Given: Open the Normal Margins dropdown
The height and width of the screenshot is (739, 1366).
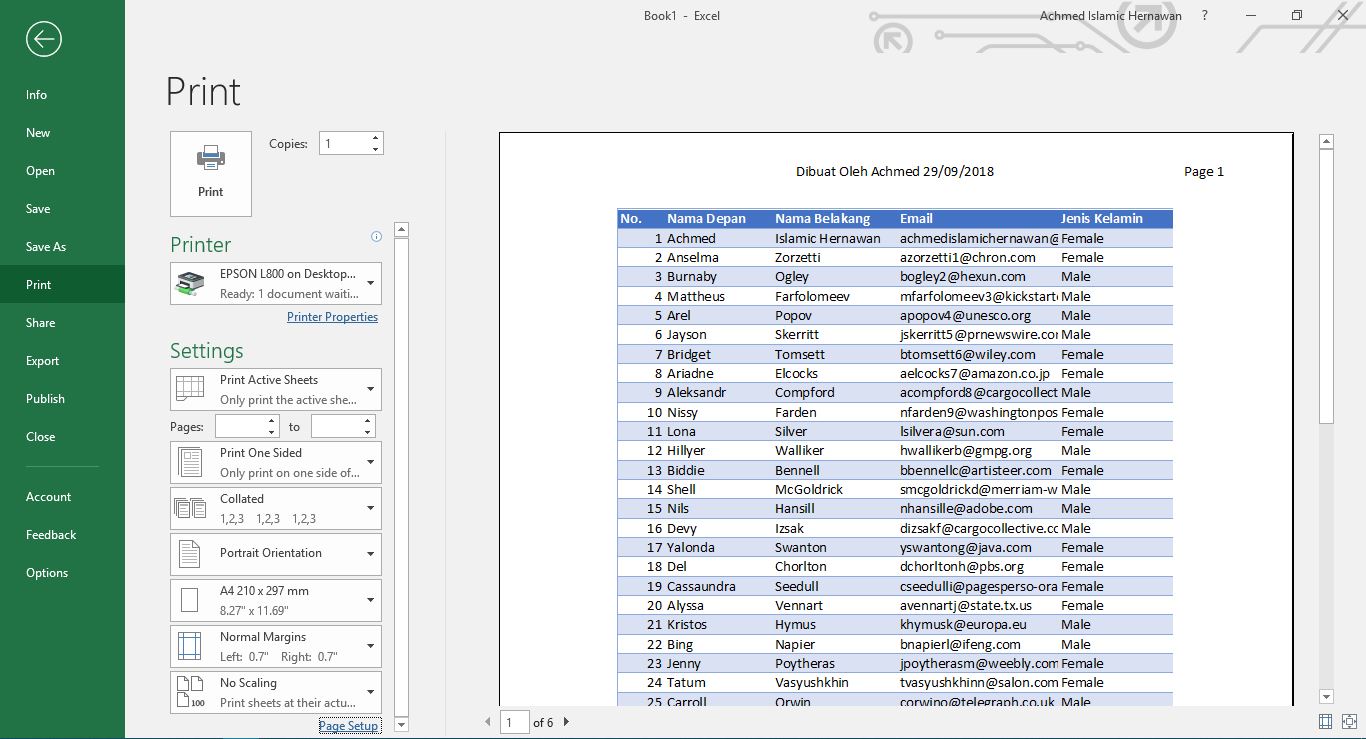Looking at the screenshot, I should [x=276, y=647].
